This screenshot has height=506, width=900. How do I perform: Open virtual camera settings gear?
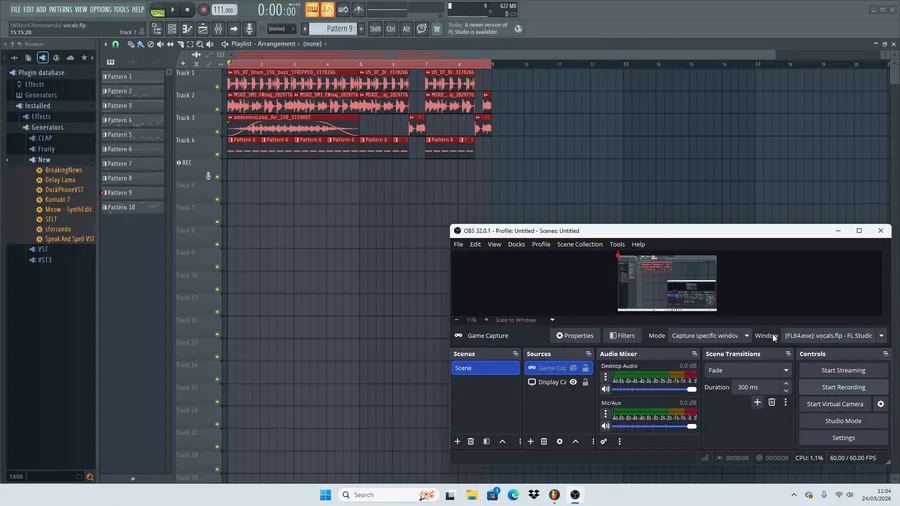(x=880, y=404)
